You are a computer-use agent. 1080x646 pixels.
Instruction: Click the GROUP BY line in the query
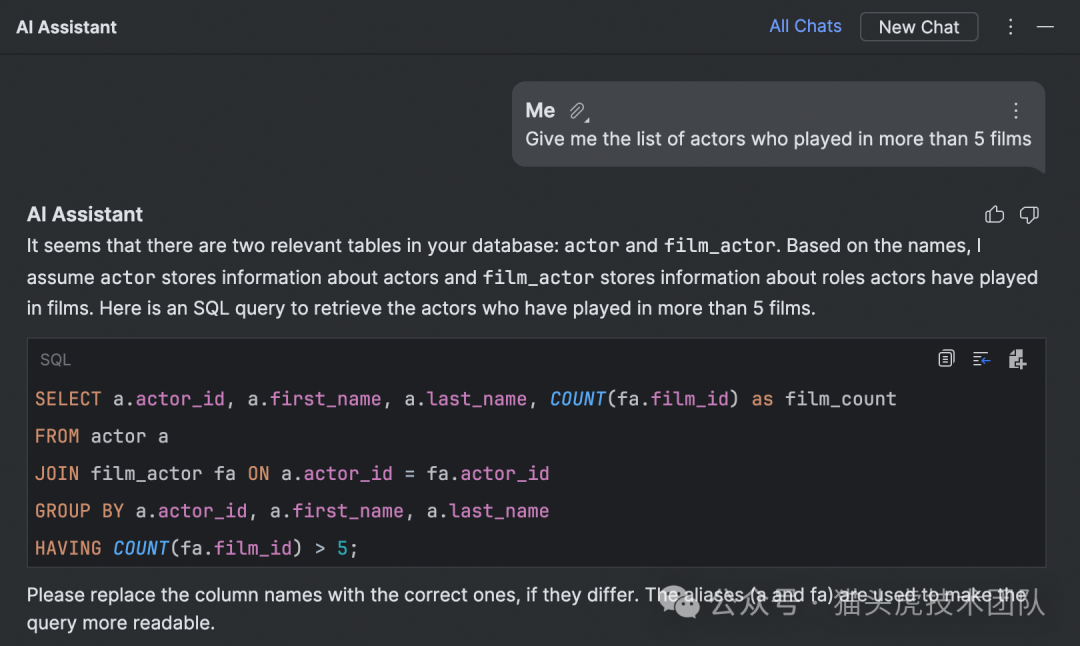click(291, 511)
